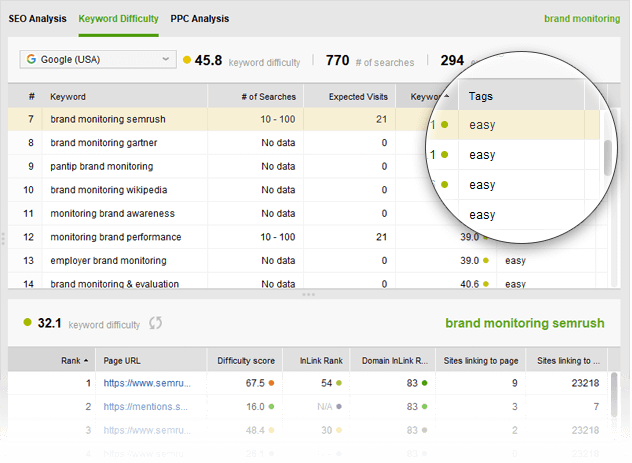Sort by the Rank column header
The height and width of the screenshot is (463, 632).
pyautogui.click(x=76, y=359)
